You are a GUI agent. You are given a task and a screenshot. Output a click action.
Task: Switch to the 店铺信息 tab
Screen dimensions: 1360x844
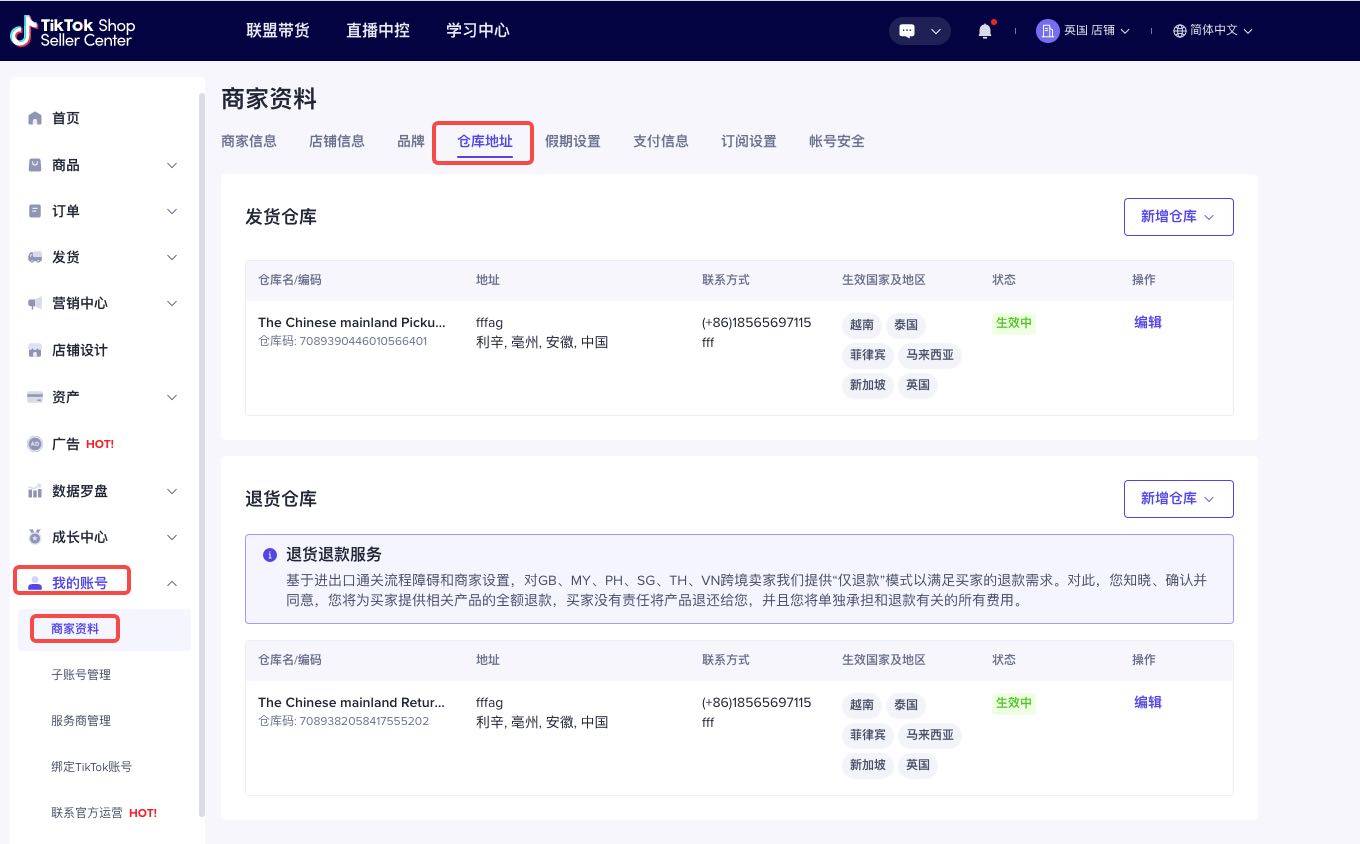click(x=337, y=141)
